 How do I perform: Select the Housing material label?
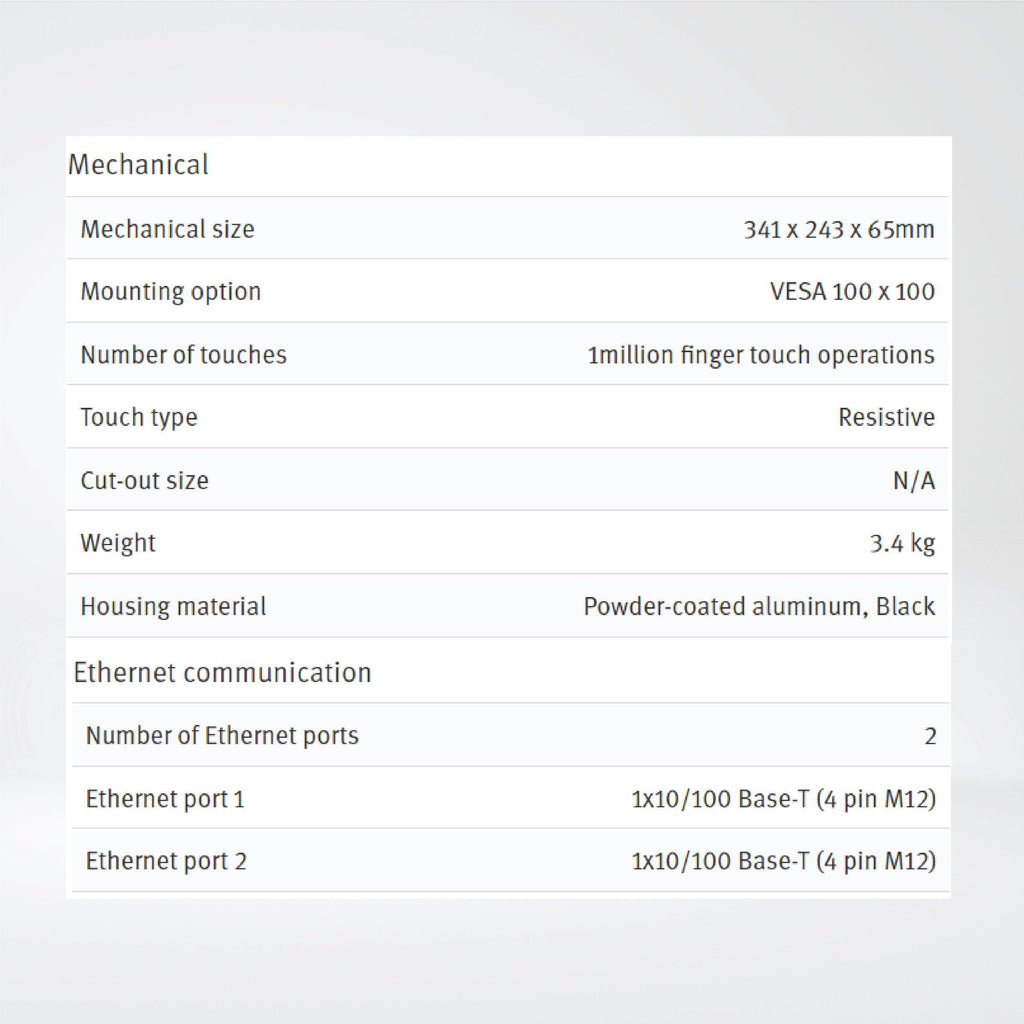point(173,607)
